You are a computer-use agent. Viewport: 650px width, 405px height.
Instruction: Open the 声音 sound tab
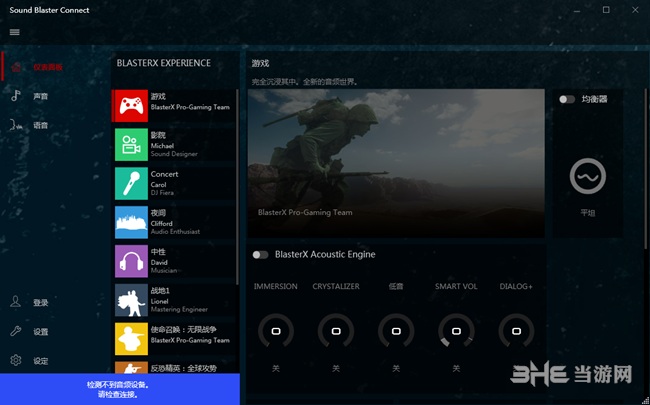(x=41, y=96)
